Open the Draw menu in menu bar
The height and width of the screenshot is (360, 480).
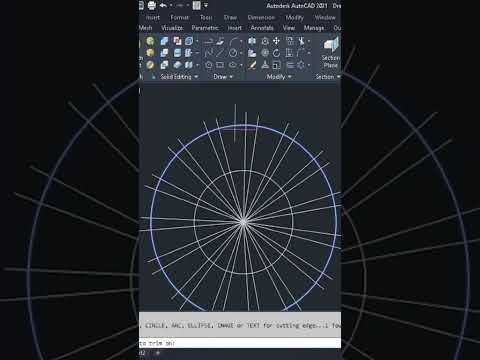pyautogui.click(x=230, y=17)
